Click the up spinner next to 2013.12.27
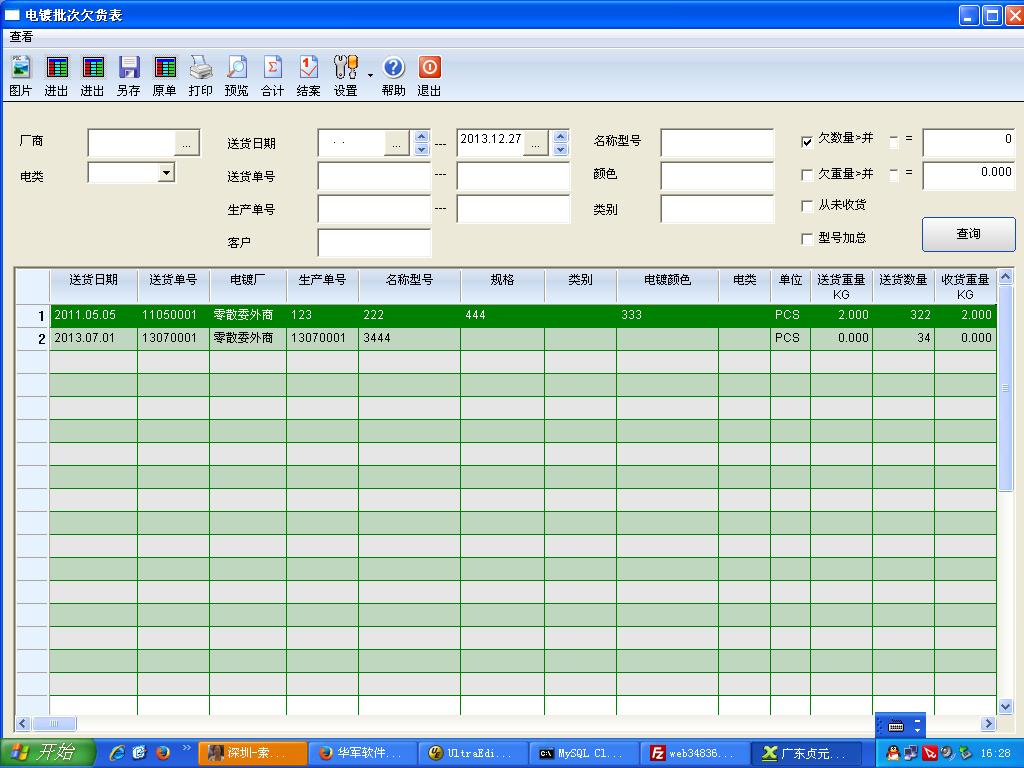The height and width of the screenshot is (768, 1024). [x=560, y=137]
